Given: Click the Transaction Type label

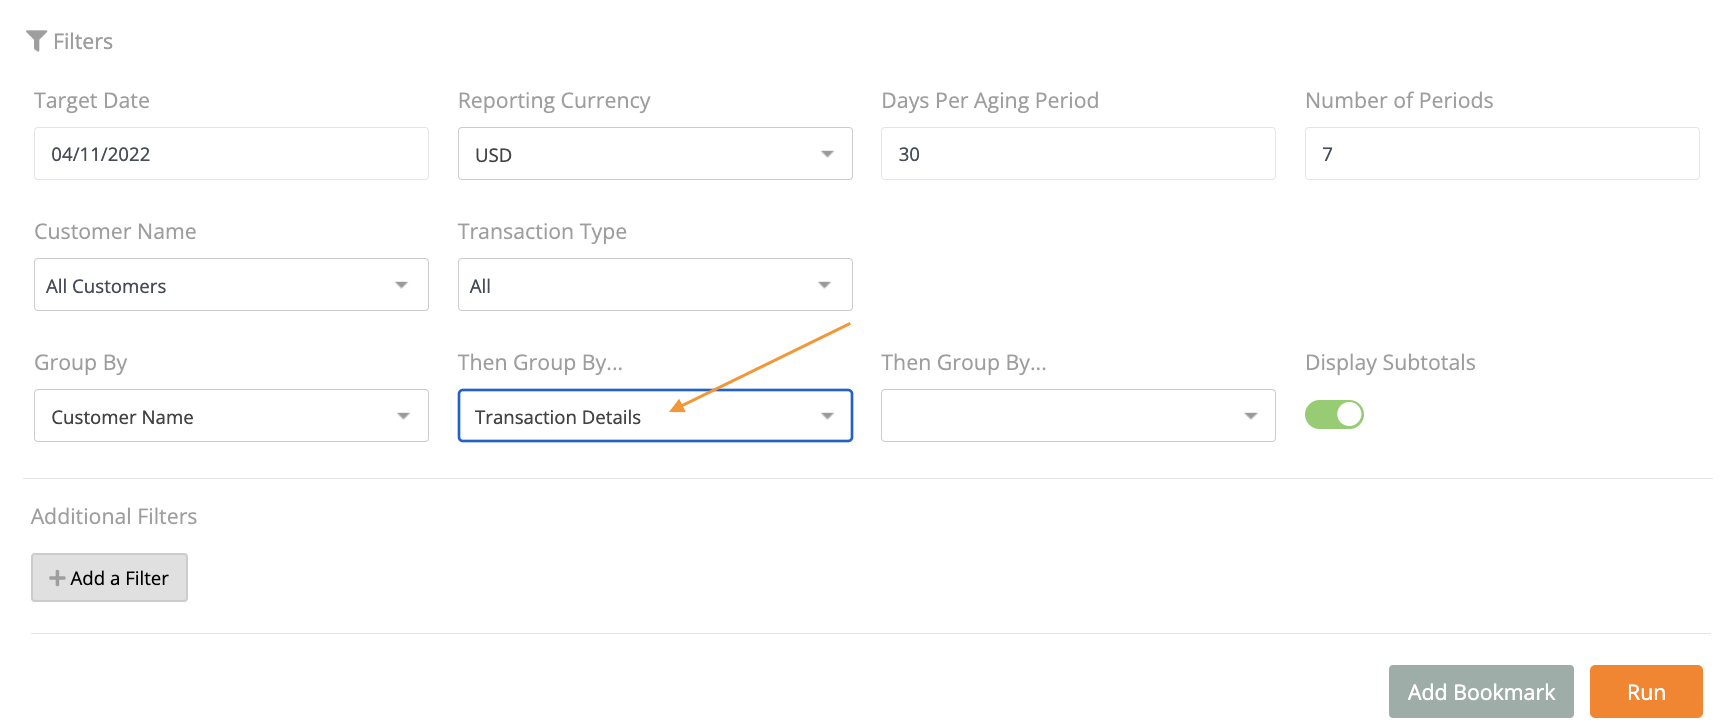Looking at the screenshot, I should [542, 232].
